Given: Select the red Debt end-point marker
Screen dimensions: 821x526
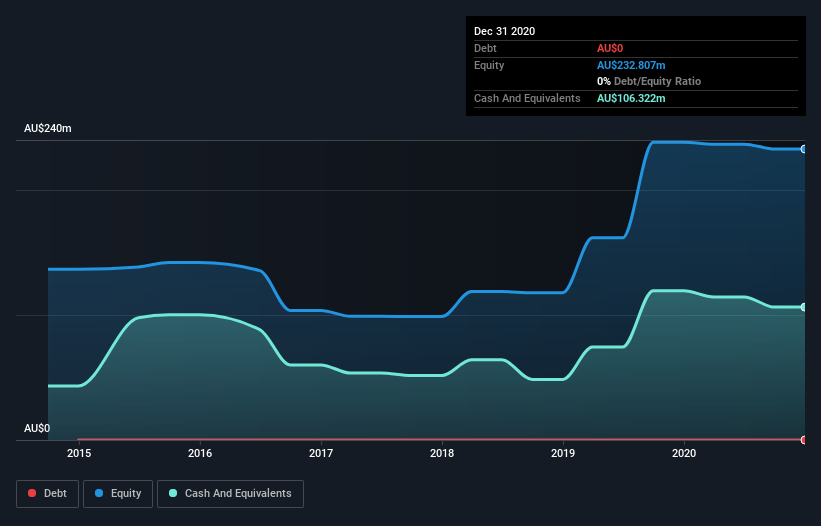Looking at the screenshot, I should pos(804,440).
